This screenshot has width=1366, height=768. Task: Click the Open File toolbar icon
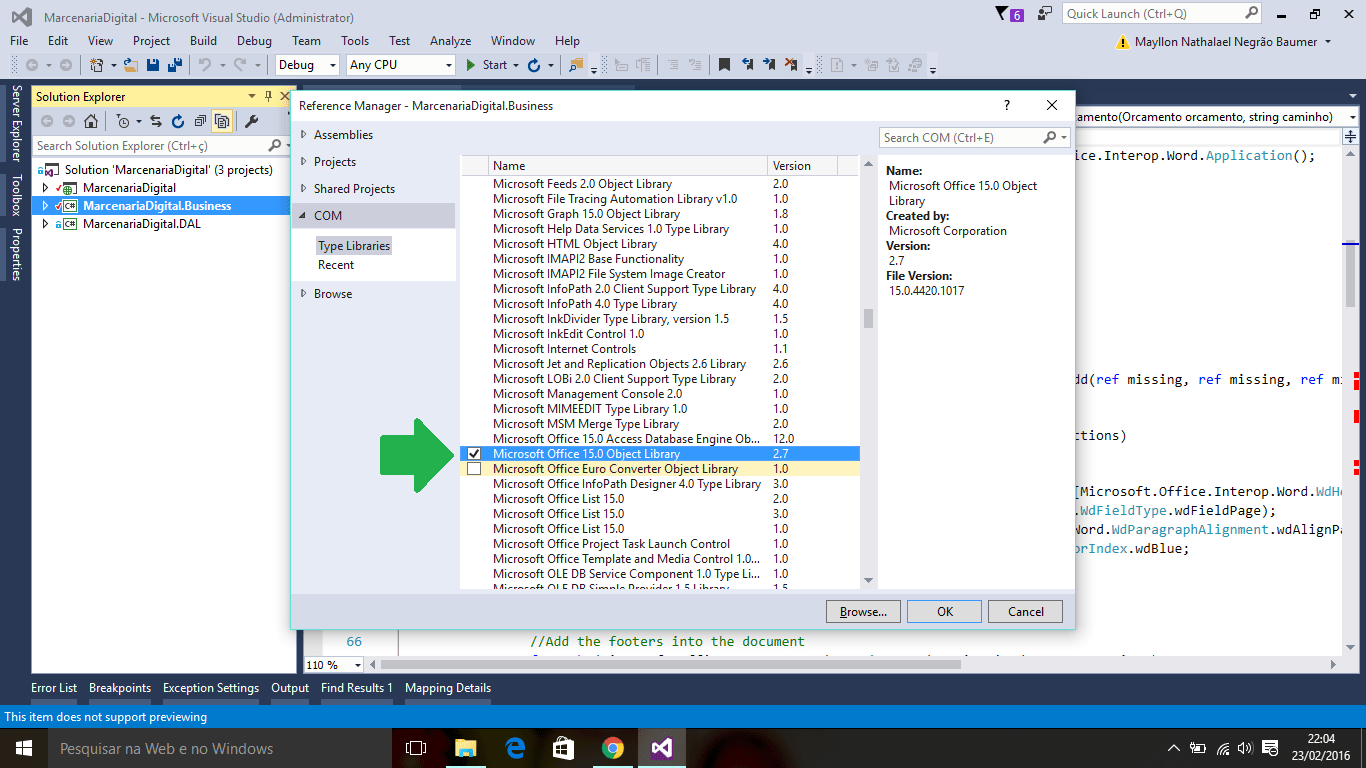130,65
